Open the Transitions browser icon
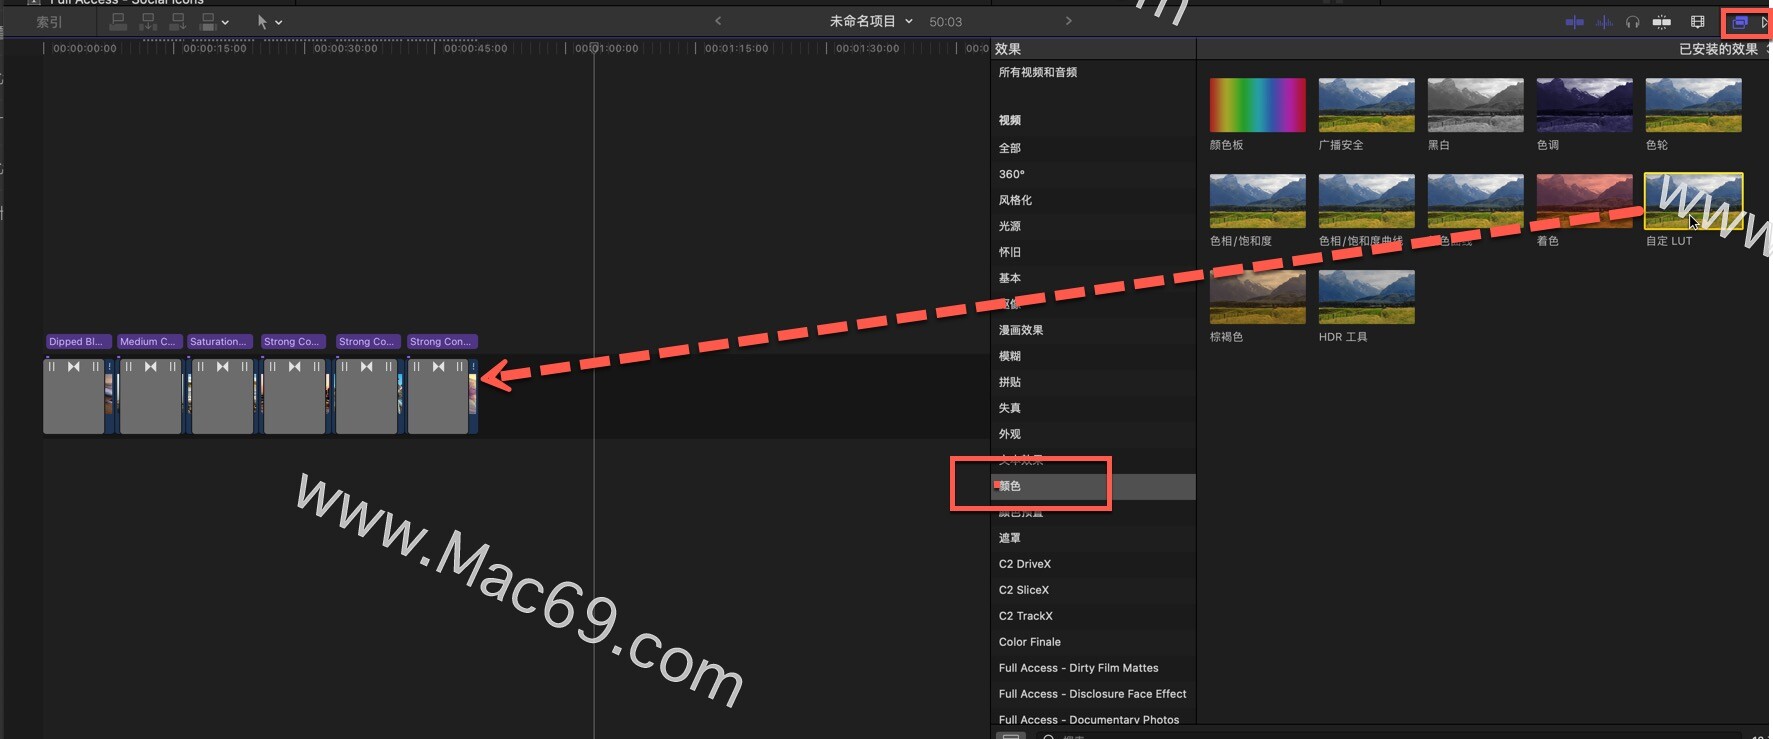This screenshot has height=739, width=1773. pyautogui.click(x=1765, y=22)
